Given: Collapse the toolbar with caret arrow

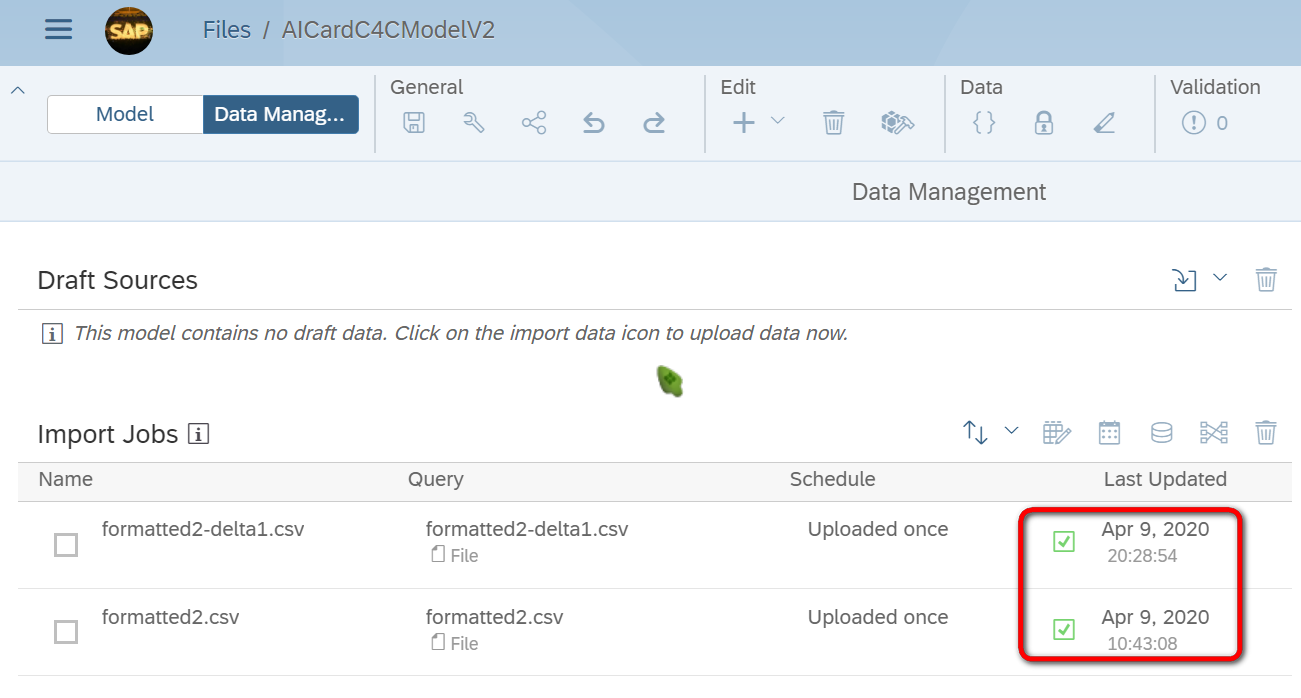Looking at the screenshot, I should pyautogui.click(x=17, y=91).
